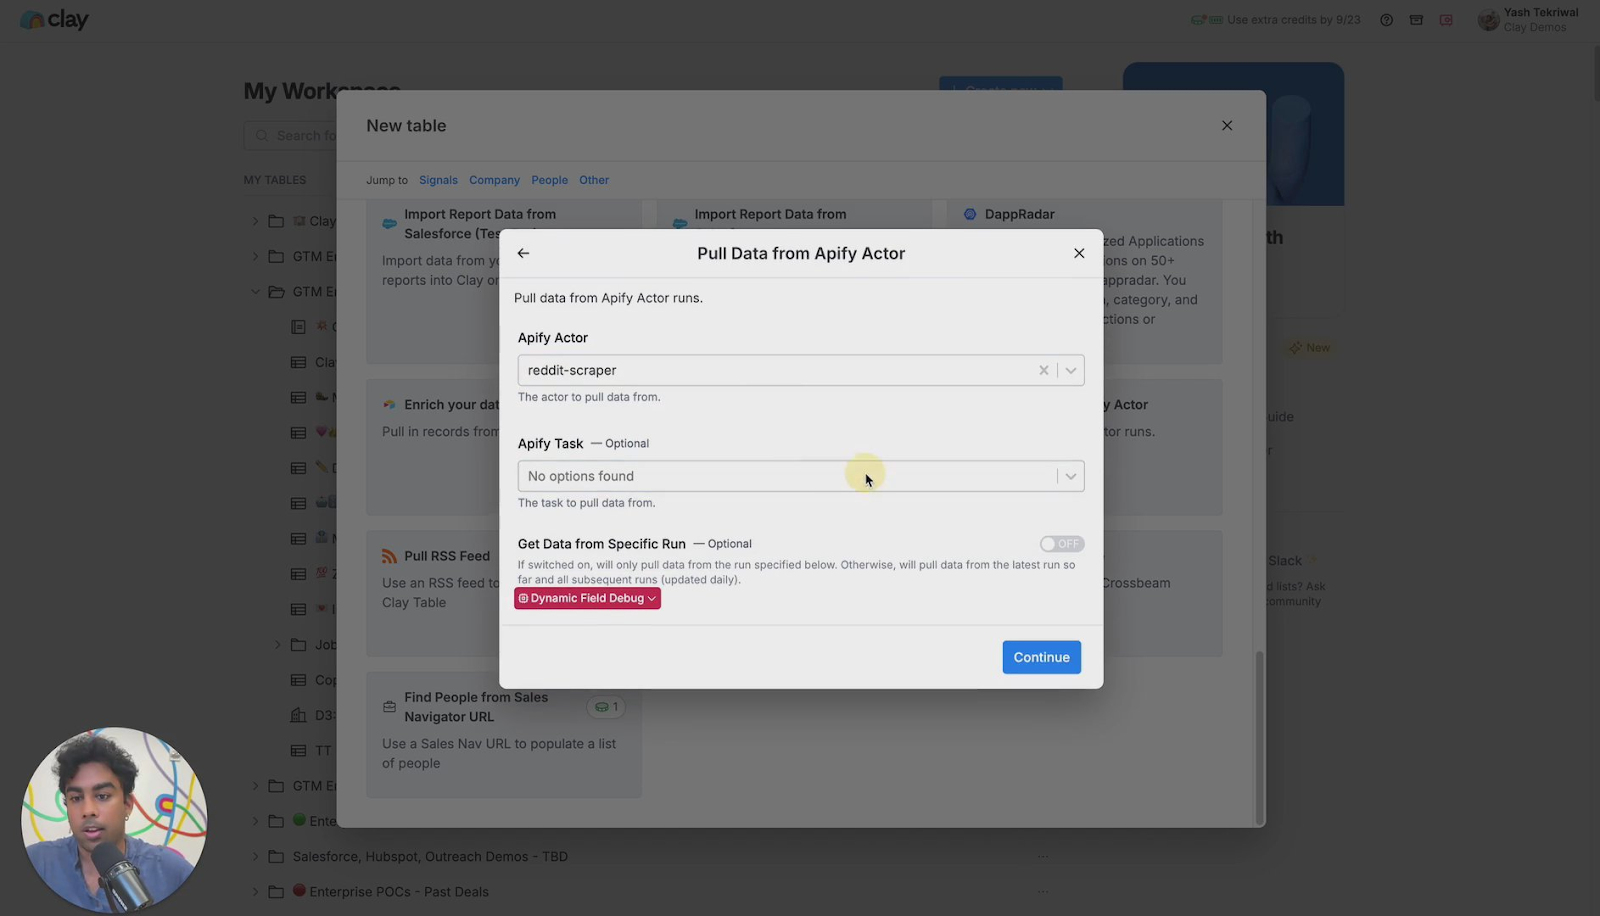Expand the Salesforce, Hubspot, Outreach Demos folder

255,857
